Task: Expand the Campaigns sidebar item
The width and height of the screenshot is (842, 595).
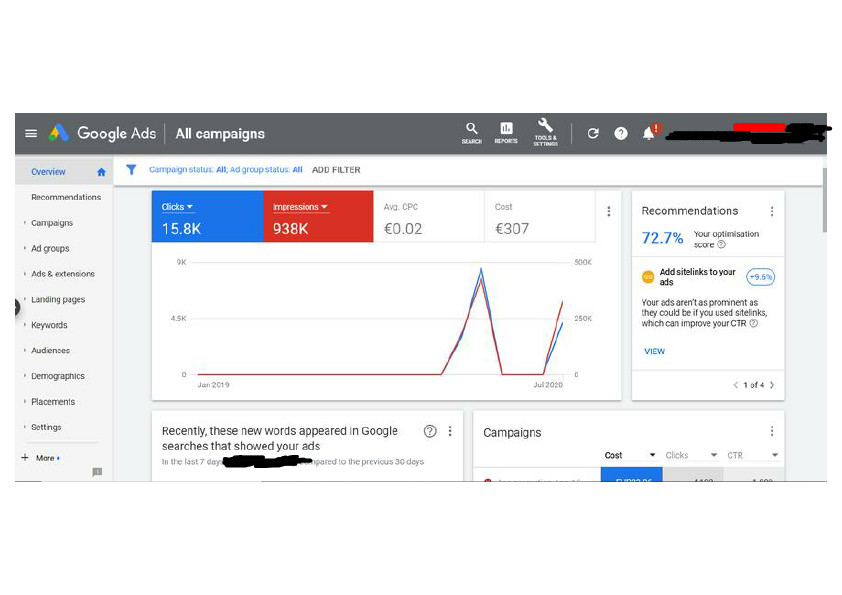Action: [25, 222]
